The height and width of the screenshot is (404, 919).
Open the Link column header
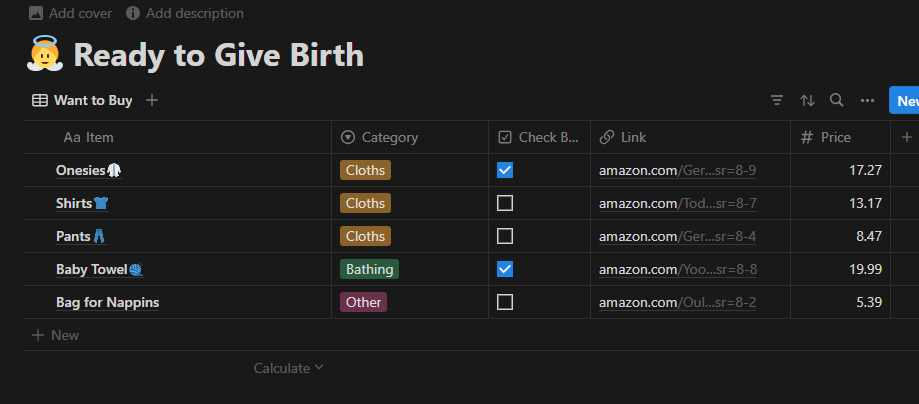coord(633,137)
